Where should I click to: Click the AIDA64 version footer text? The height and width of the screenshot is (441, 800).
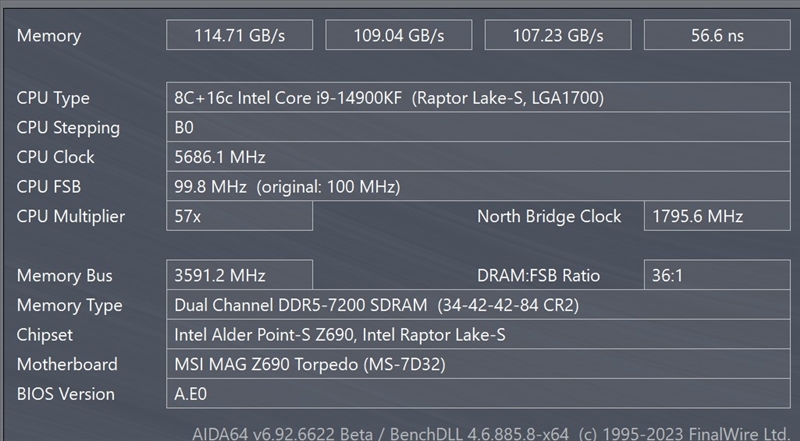coord(490,433)
